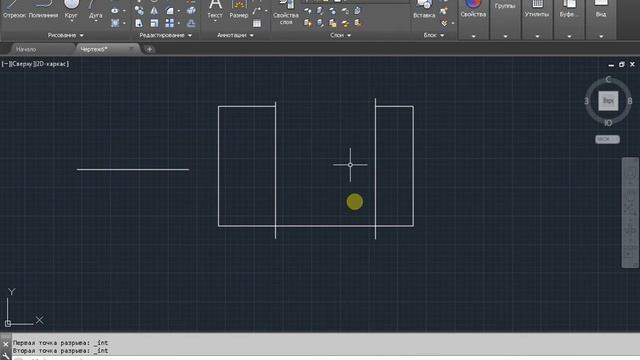Pick the rectangular Array tool icon
The height and width of the screenshot is (360, 640).
point(170,23)
